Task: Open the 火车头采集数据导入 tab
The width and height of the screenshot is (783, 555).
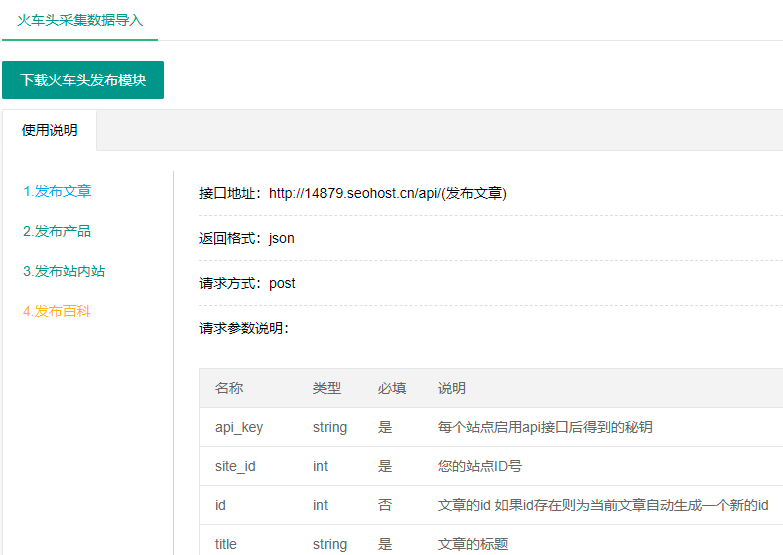Action: [x=80, y=20]
